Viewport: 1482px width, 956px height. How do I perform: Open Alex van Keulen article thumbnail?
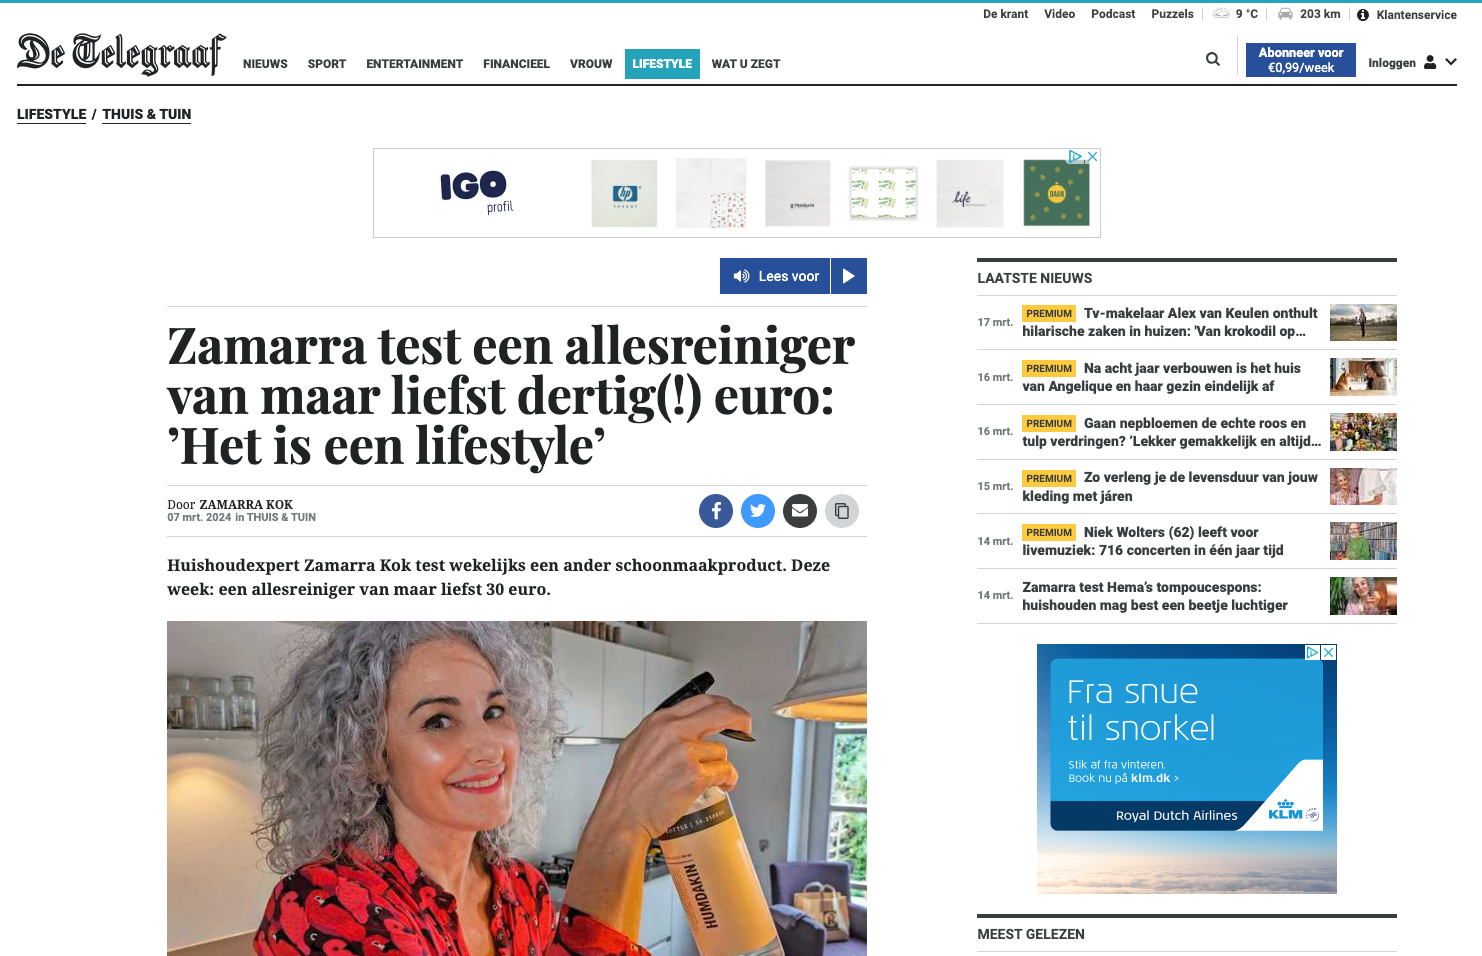(1363, 322)
